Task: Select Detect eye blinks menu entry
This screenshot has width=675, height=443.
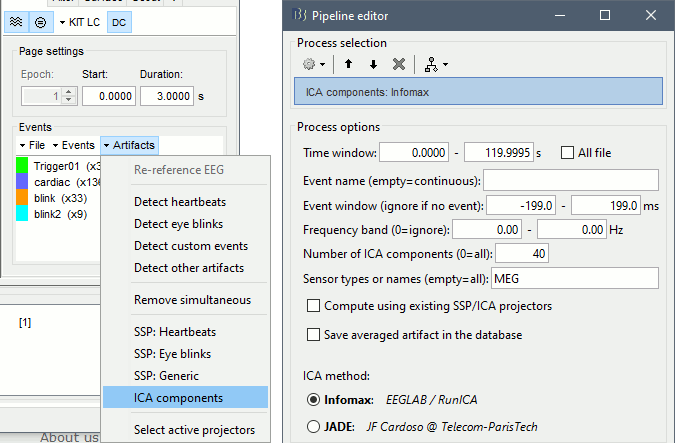Action: [x=178, y=224]
